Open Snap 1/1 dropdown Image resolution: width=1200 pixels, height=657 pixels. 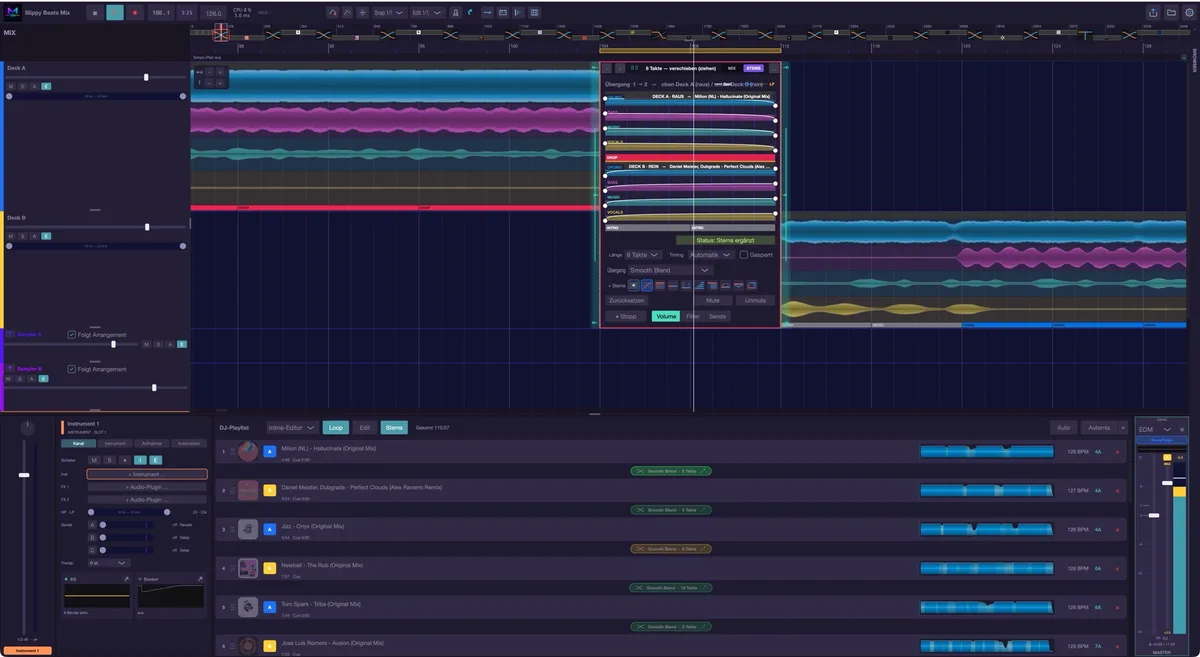[390, 12]
